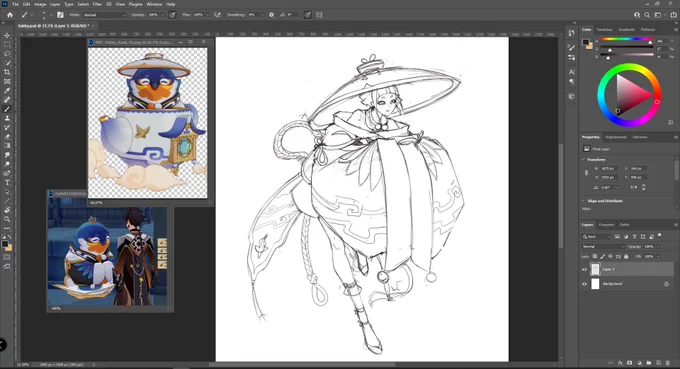Toggle pressure for size in options bar
The image size is (680, 369).
pos(307,15)
